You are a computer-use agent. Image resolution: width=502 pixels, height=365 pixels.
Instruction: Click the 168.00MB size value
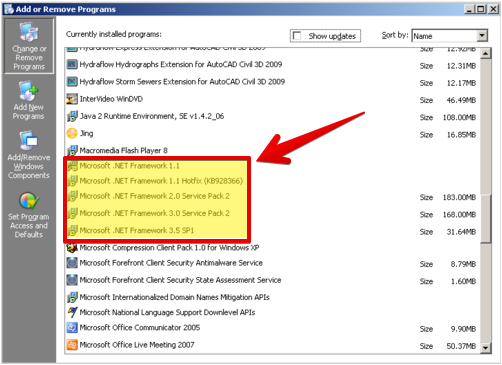click(x=459, y=215)
